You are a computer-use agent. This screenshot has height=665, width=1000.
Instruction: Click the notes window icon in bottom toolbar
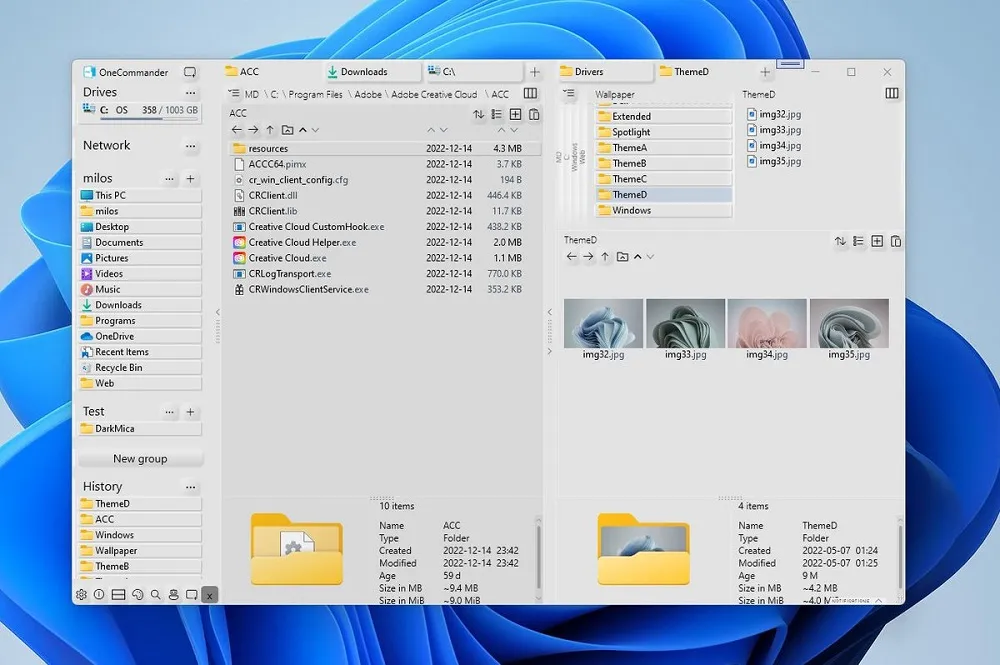(x=191, y=594)
